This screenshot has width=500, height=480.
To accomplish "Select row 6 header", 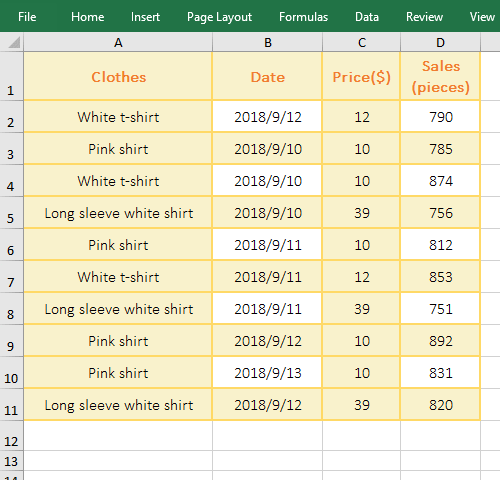I will point(12,245).
